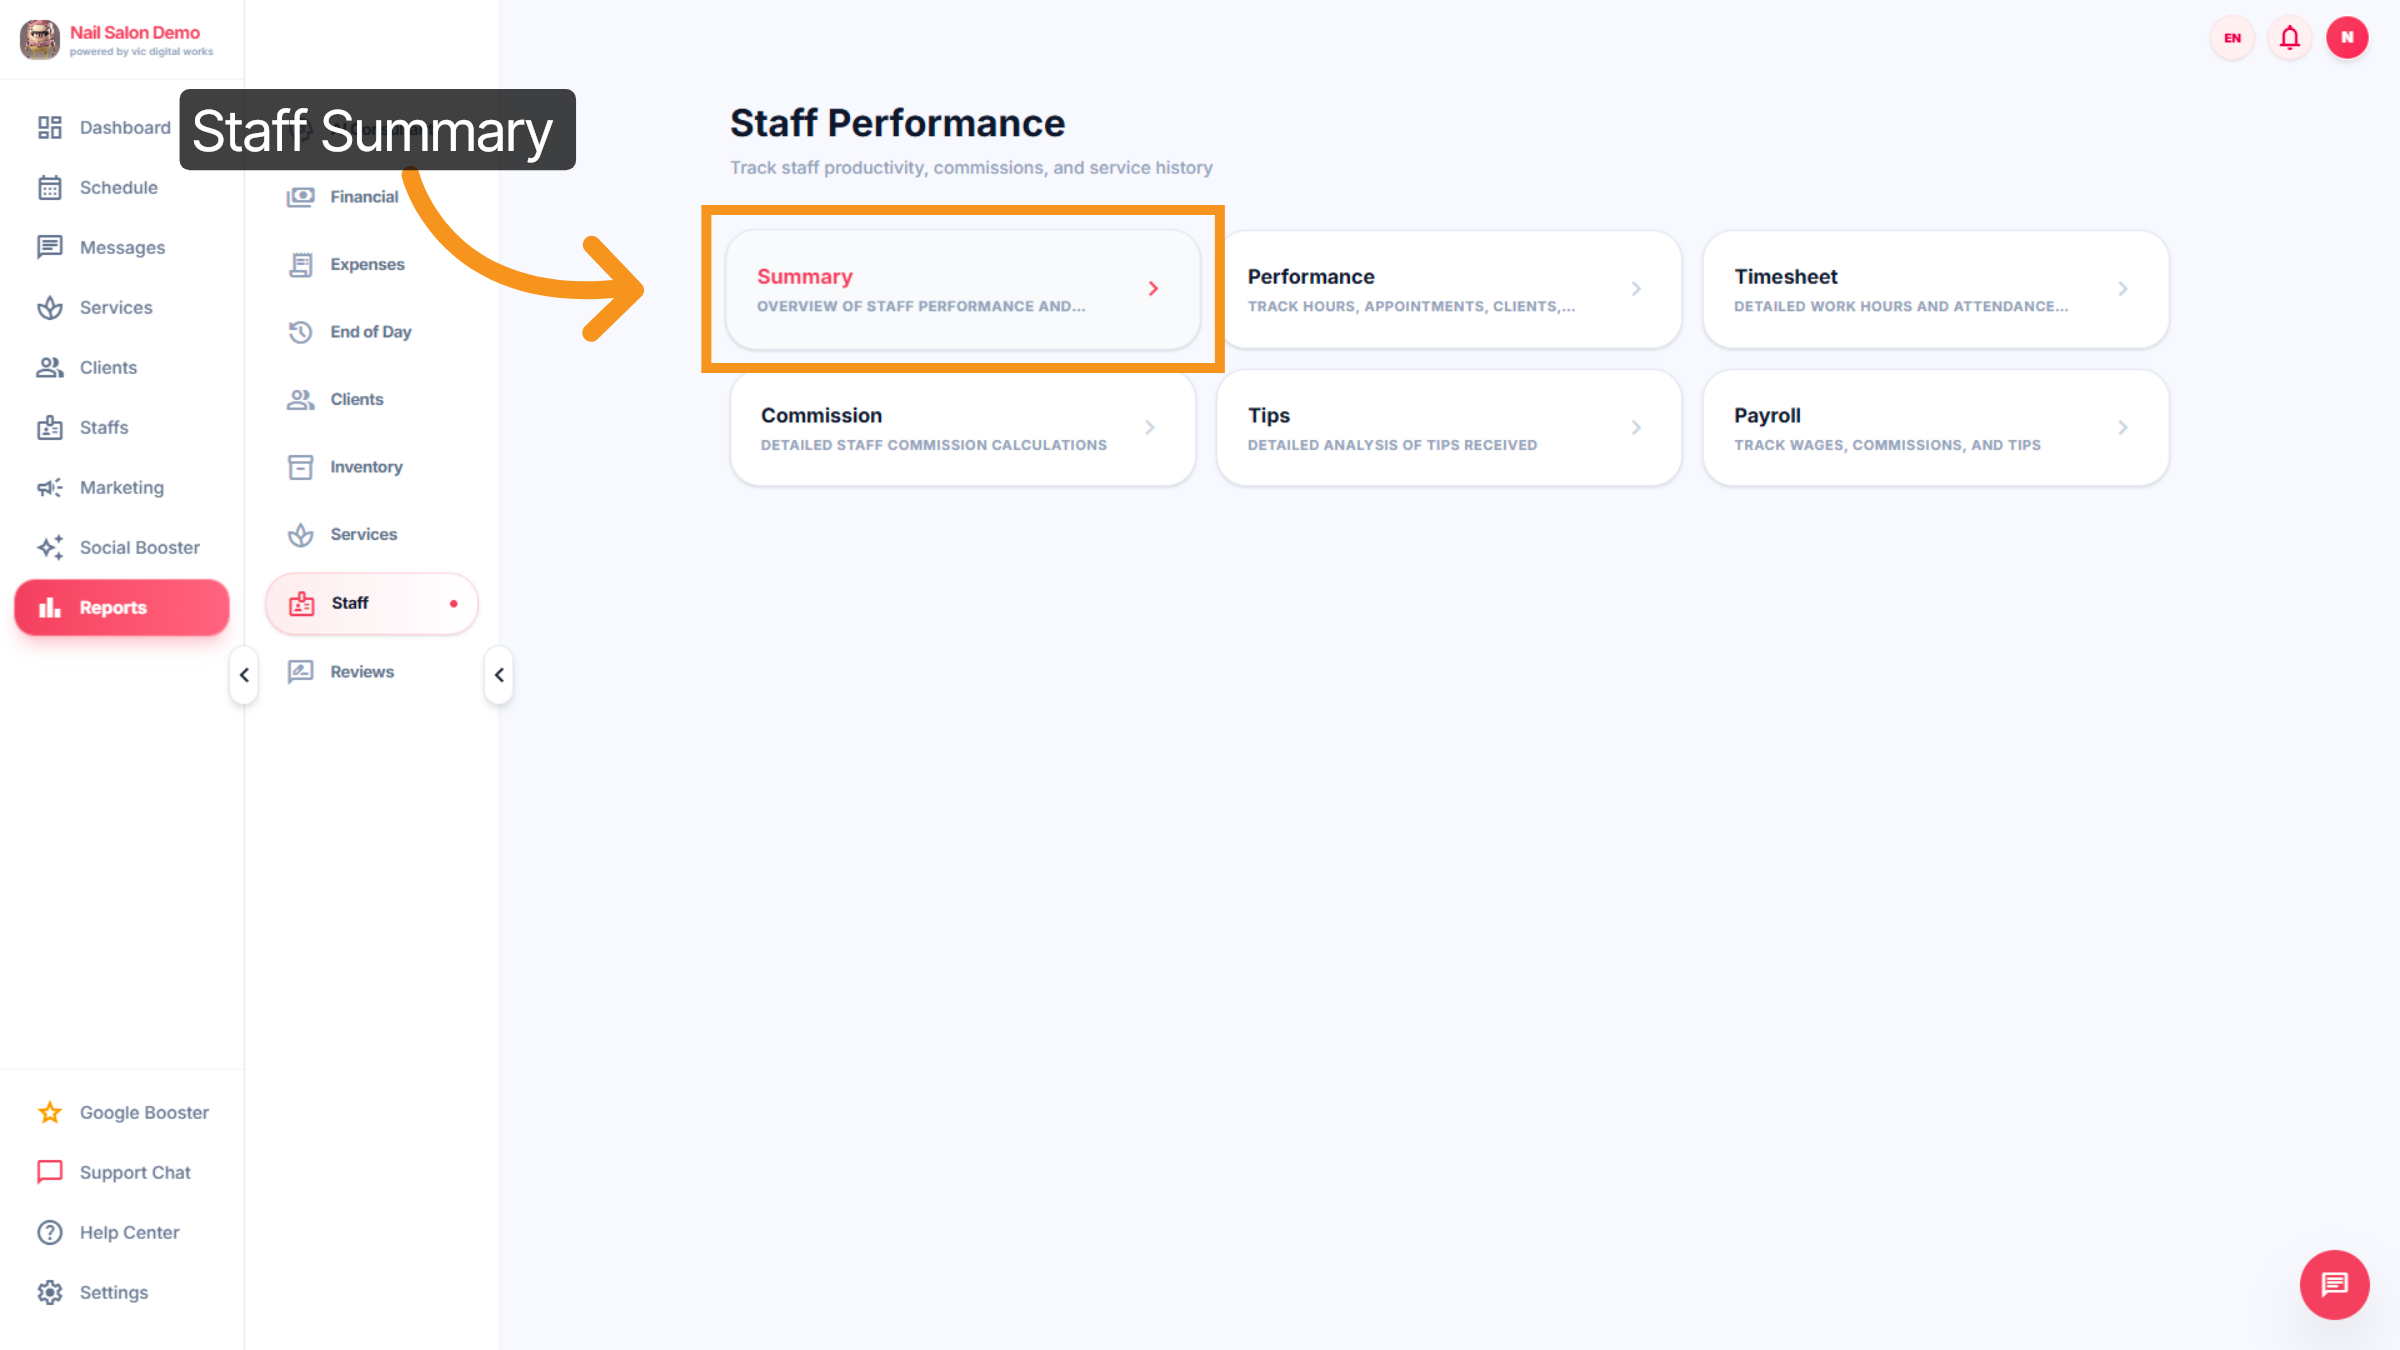The width and height of the screenshot is (2400, 1350).
Task: Open the Payroll report
Action: [1934, 428]
